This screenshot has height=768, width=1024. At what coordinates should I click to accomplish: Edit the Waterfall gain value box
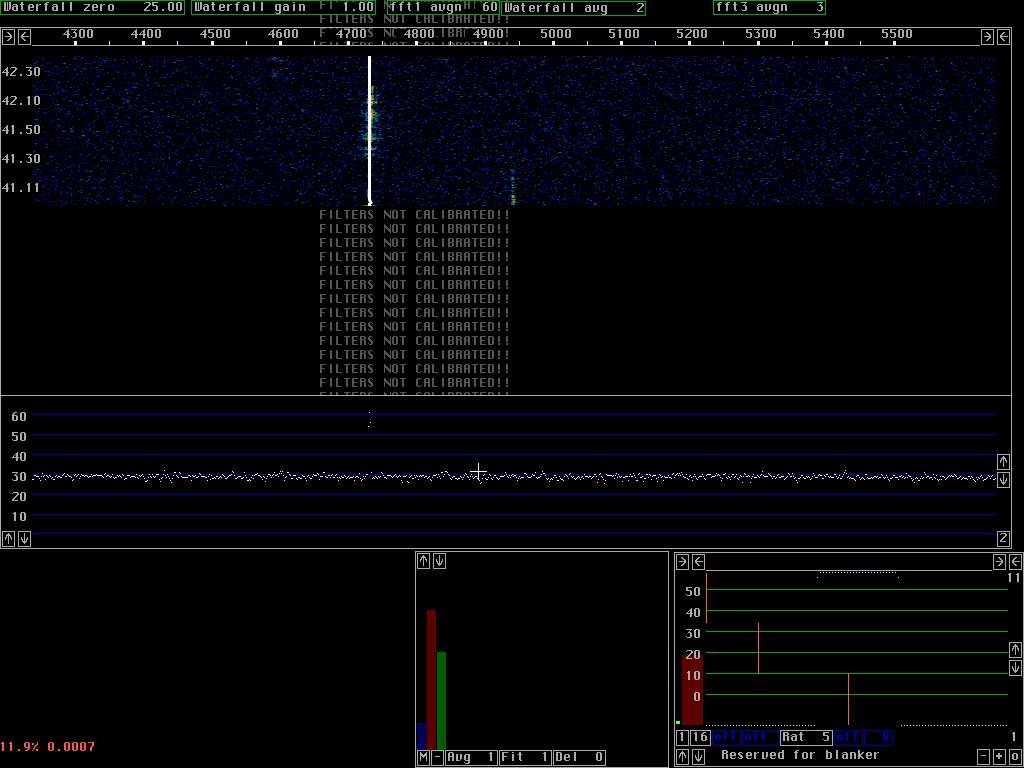pos(284,8)
